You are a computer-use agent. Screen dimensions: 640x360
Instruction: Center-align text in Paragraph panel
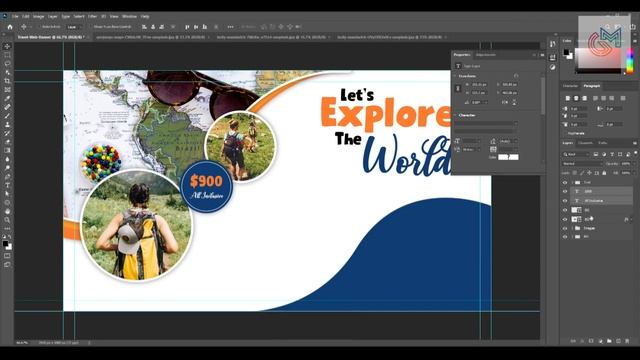(x=576, y=98)
